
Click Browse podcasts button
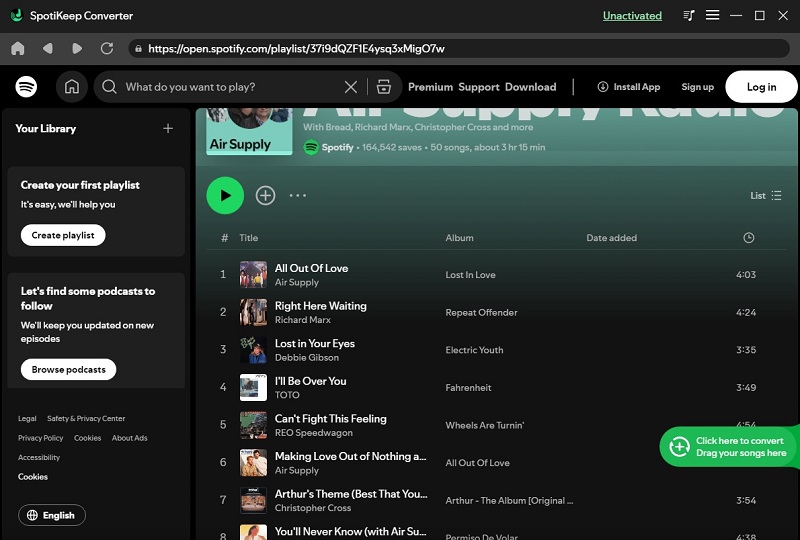pyautogui.click(x=68, y=370)
